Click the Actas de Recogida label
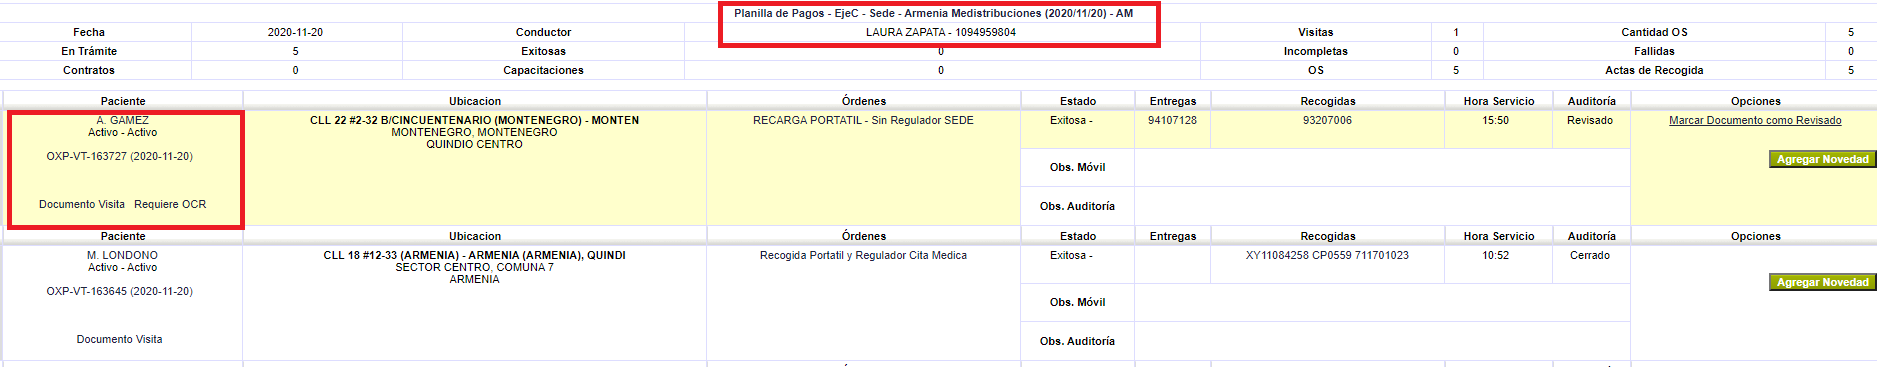This screenshot has height=367, width=1877. [x=1654, y=70]
